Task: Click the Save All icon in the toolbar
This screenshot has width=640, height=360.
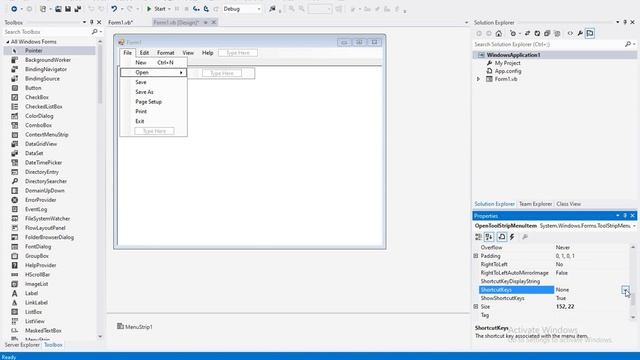Action: (x=78, y=9)
